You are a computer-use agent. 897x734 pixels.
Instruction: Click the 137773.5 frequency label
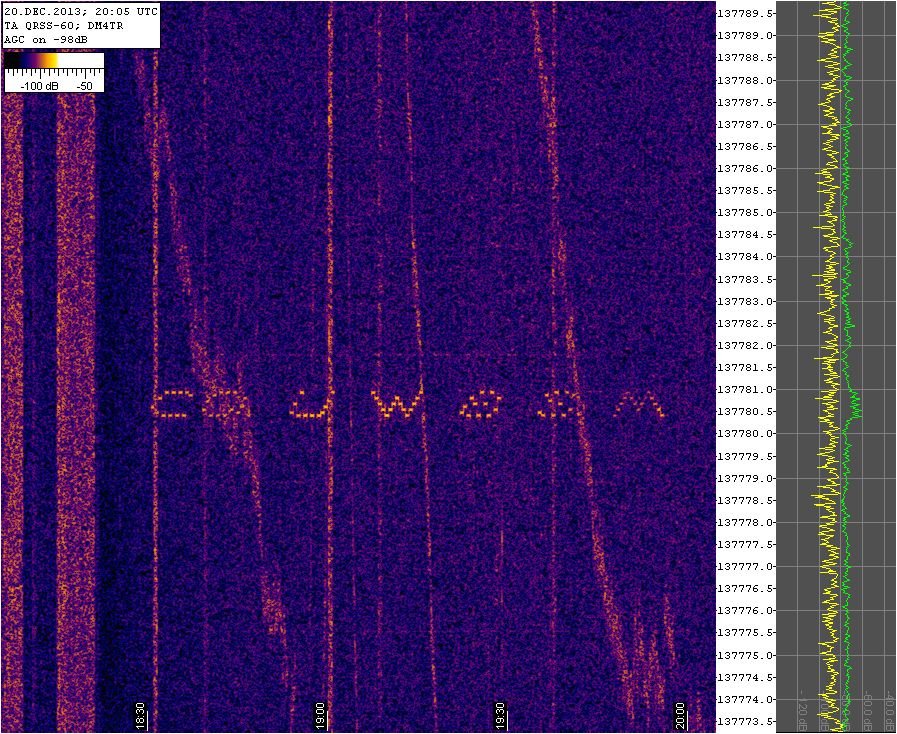tap(746, 721)
